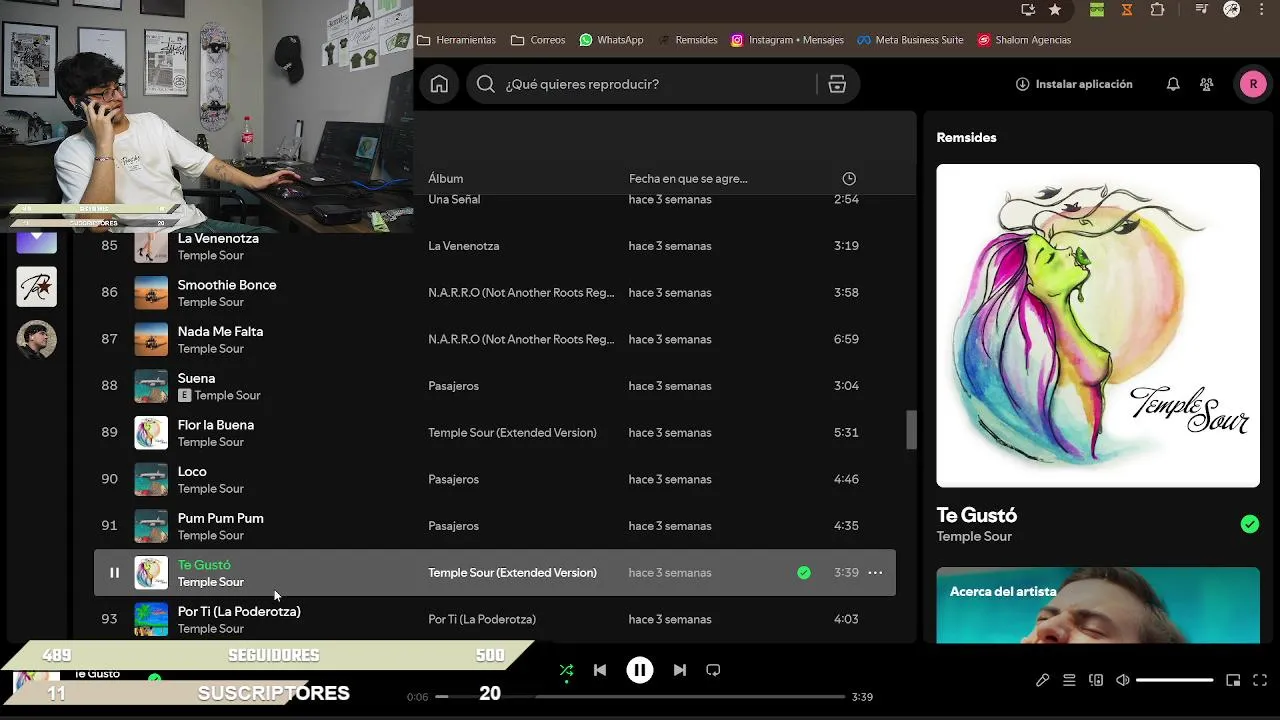Open the pink R profile avatar
The image size is (1280, 720).
click(x=1253, y=84)
